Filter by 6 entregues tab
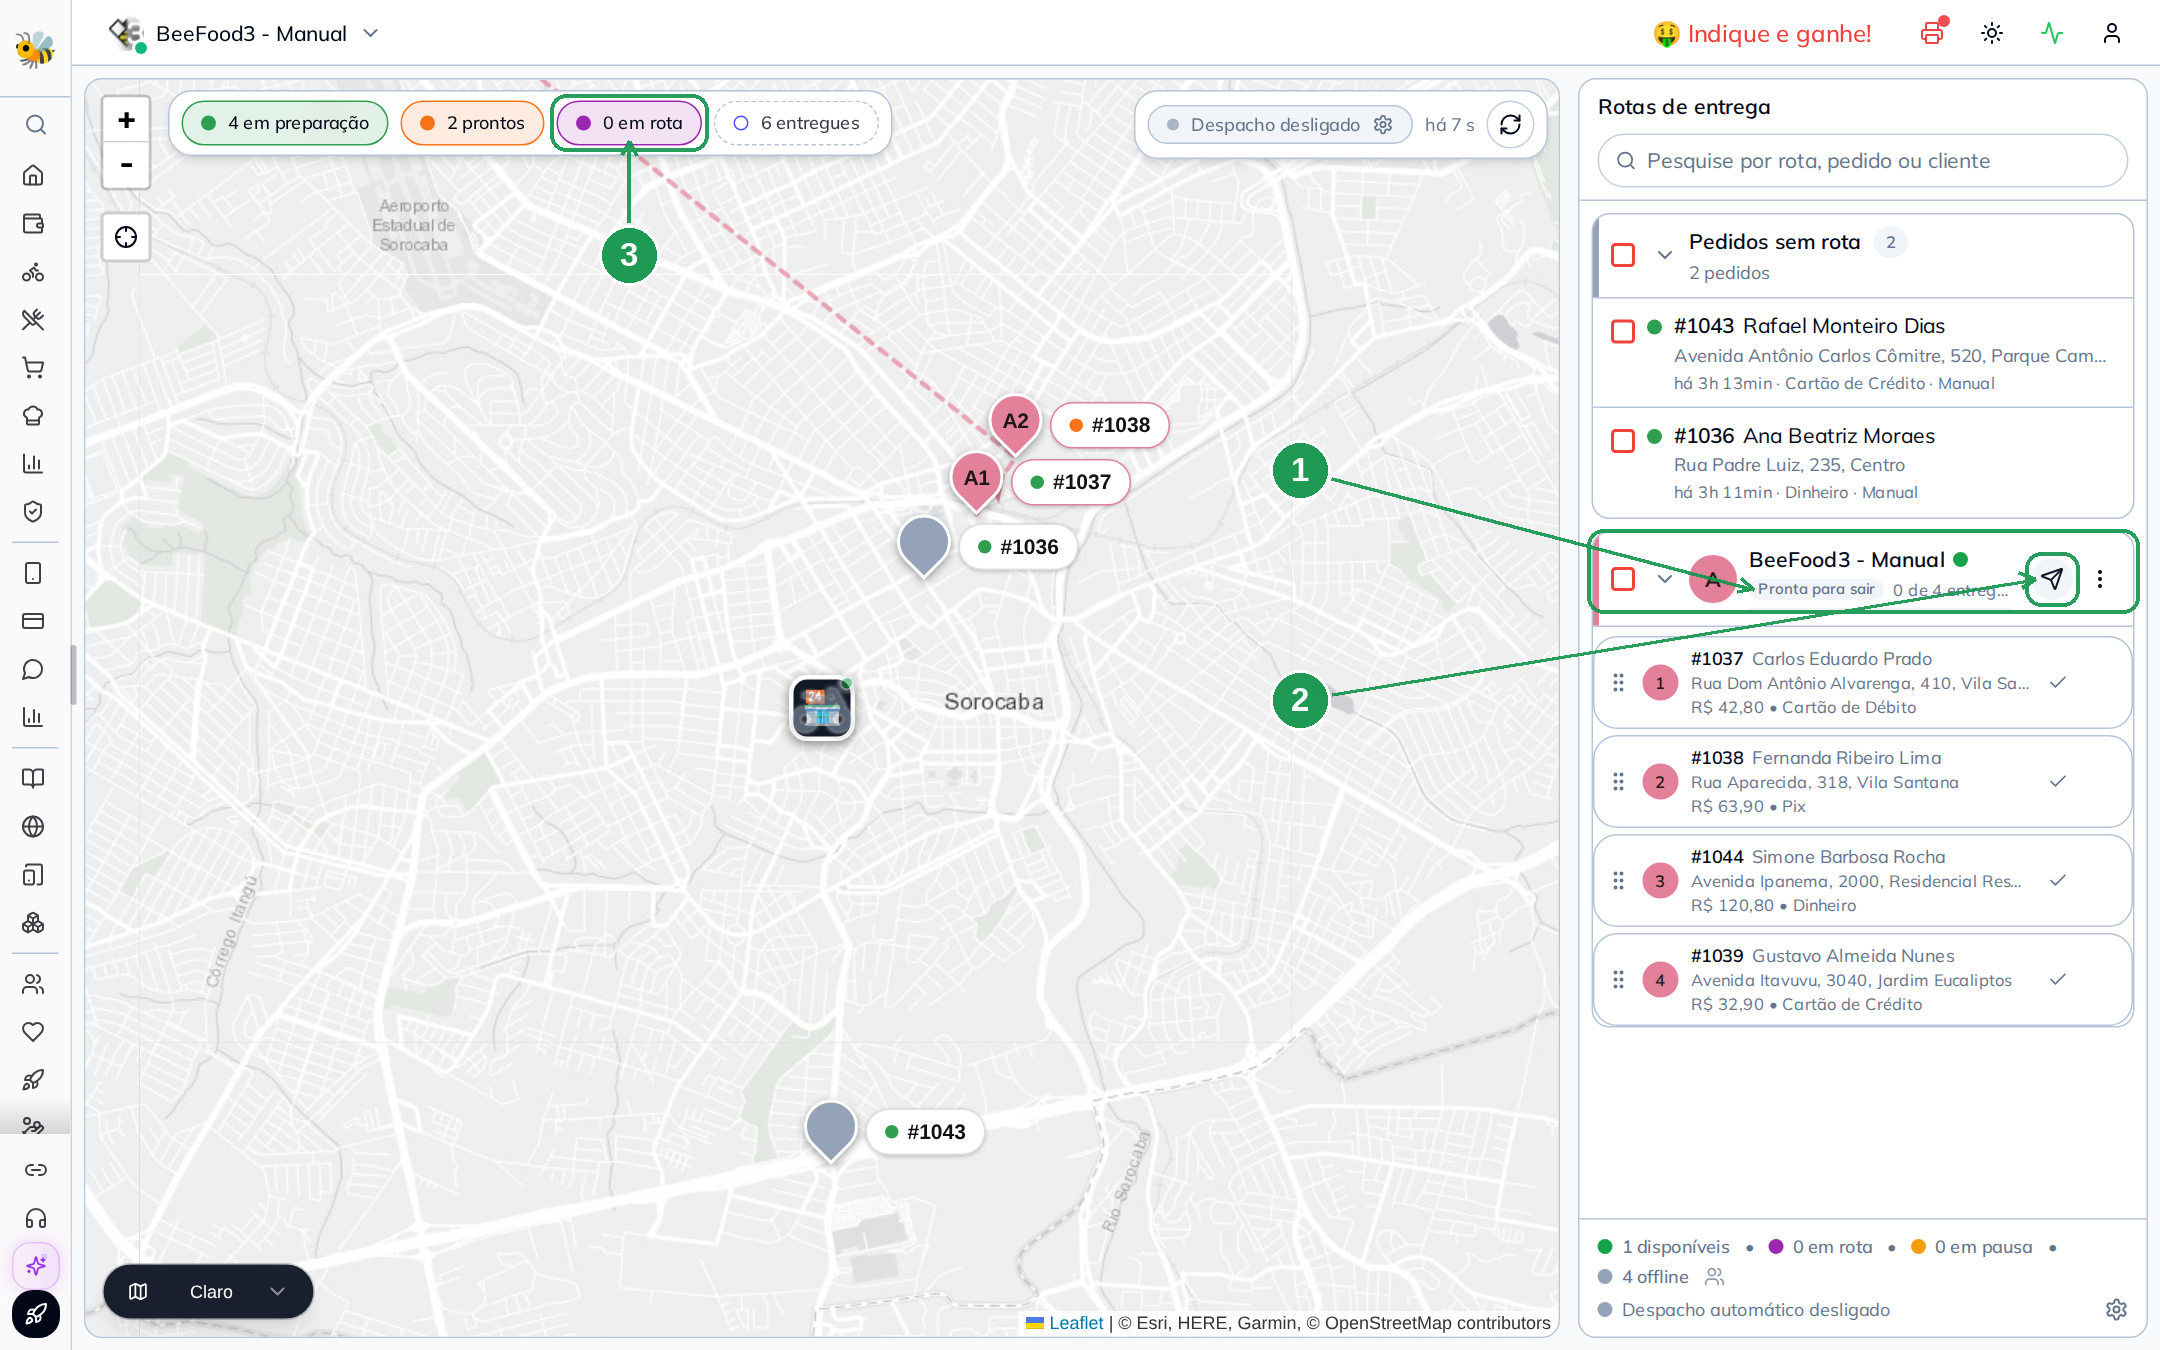 pyautogui.click(x=796, y=123)
